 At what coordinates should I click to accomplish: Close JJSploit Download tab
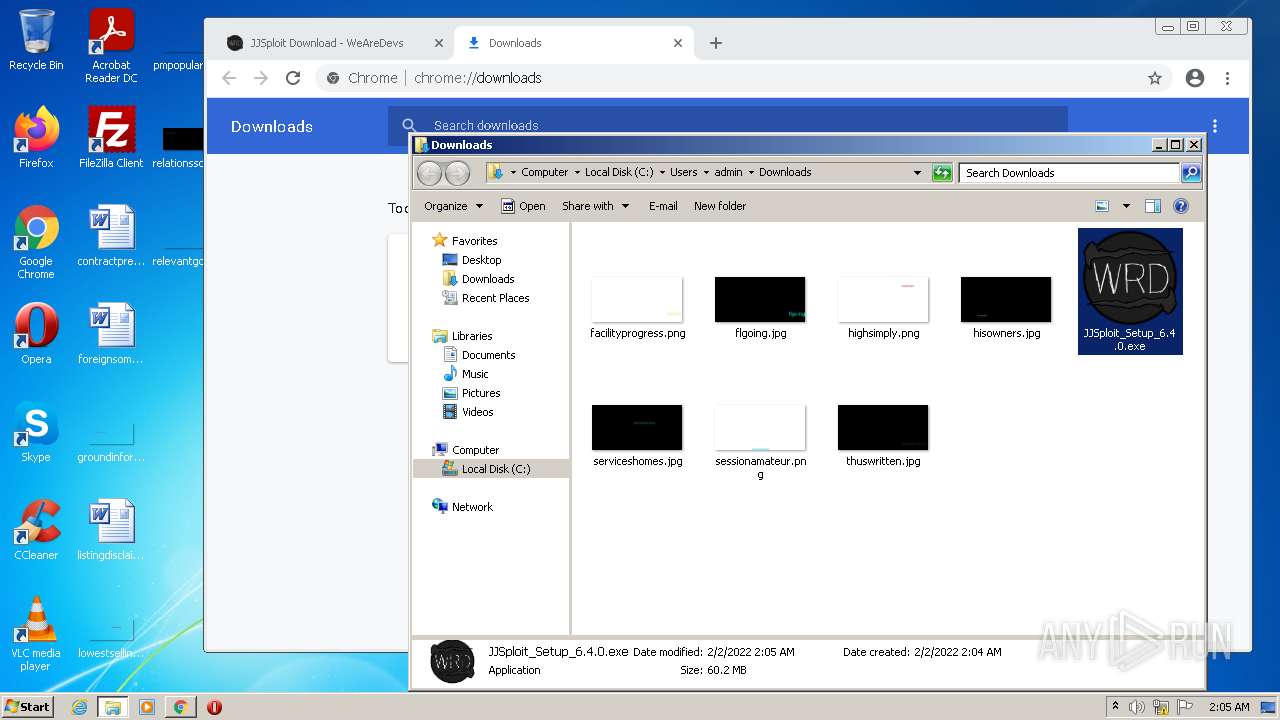coord(439,43)
